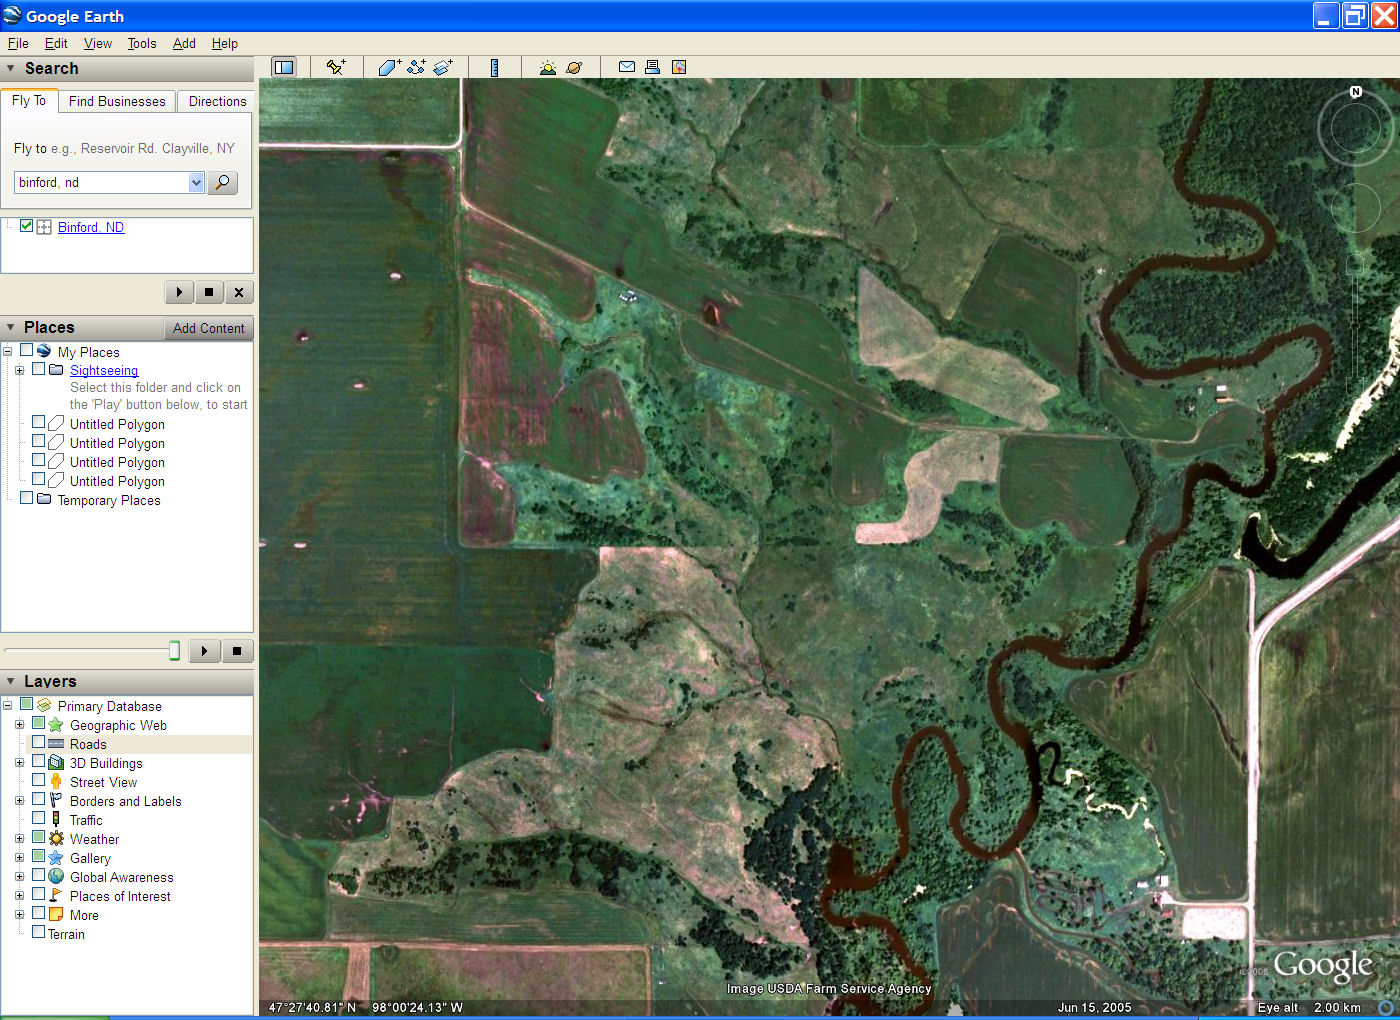
Task: Expand the Geographic Web layer node
Action: [19, 724]
